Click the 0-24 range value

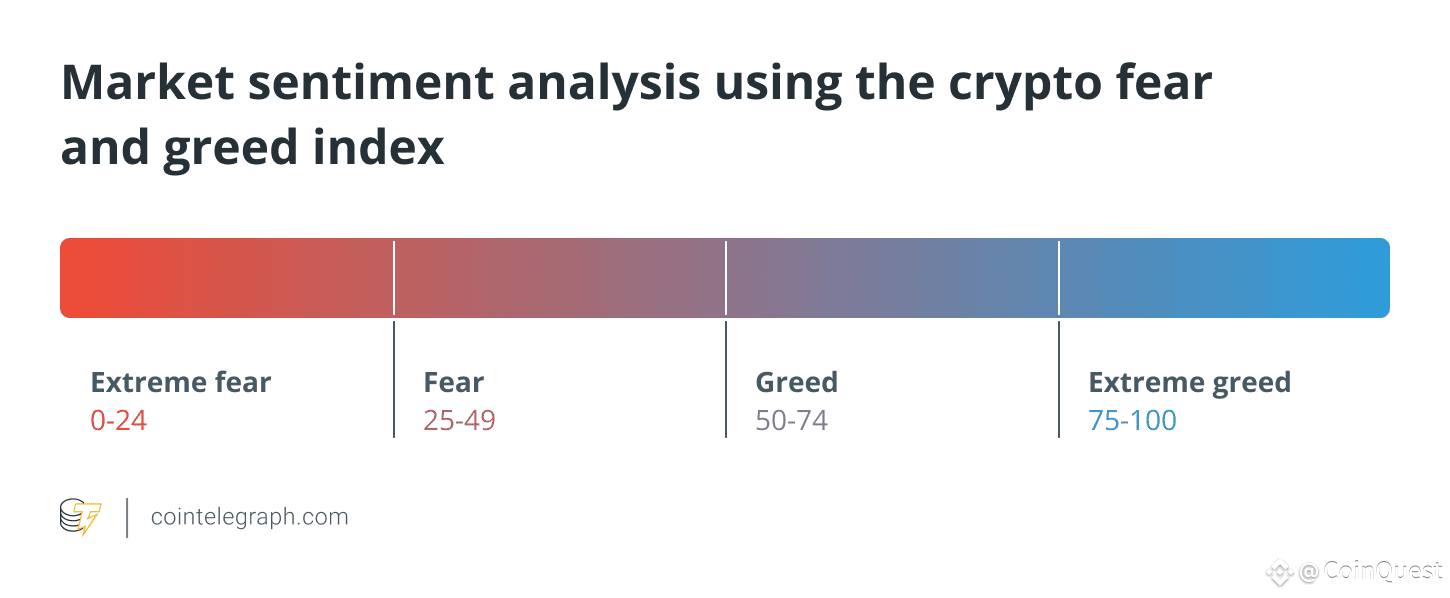[119, 421]
